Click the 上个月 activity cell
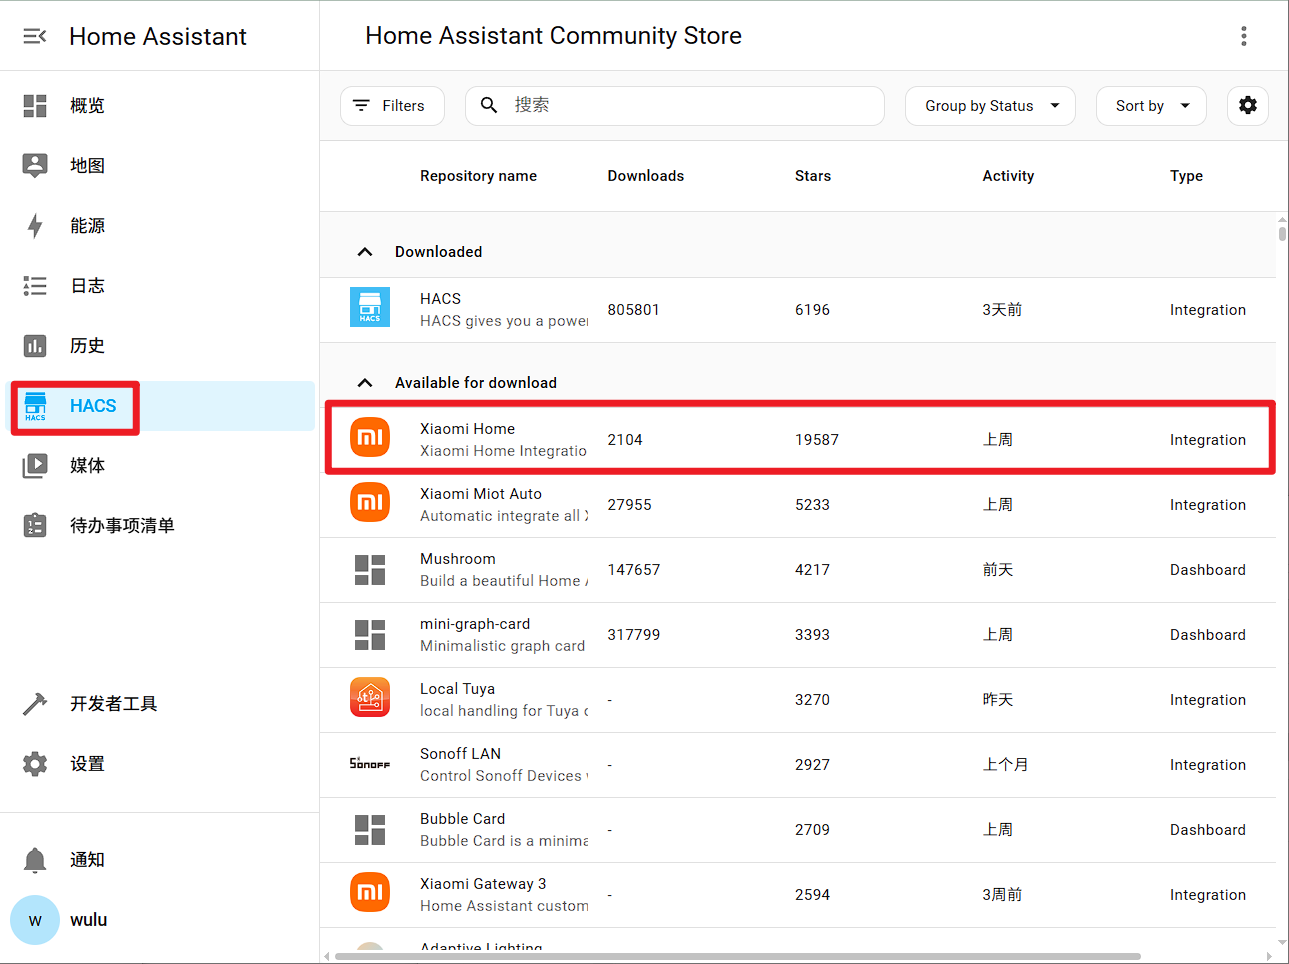Viewport: 1289px width, 964px height. pyautogui.click(x=1005, y=765)
